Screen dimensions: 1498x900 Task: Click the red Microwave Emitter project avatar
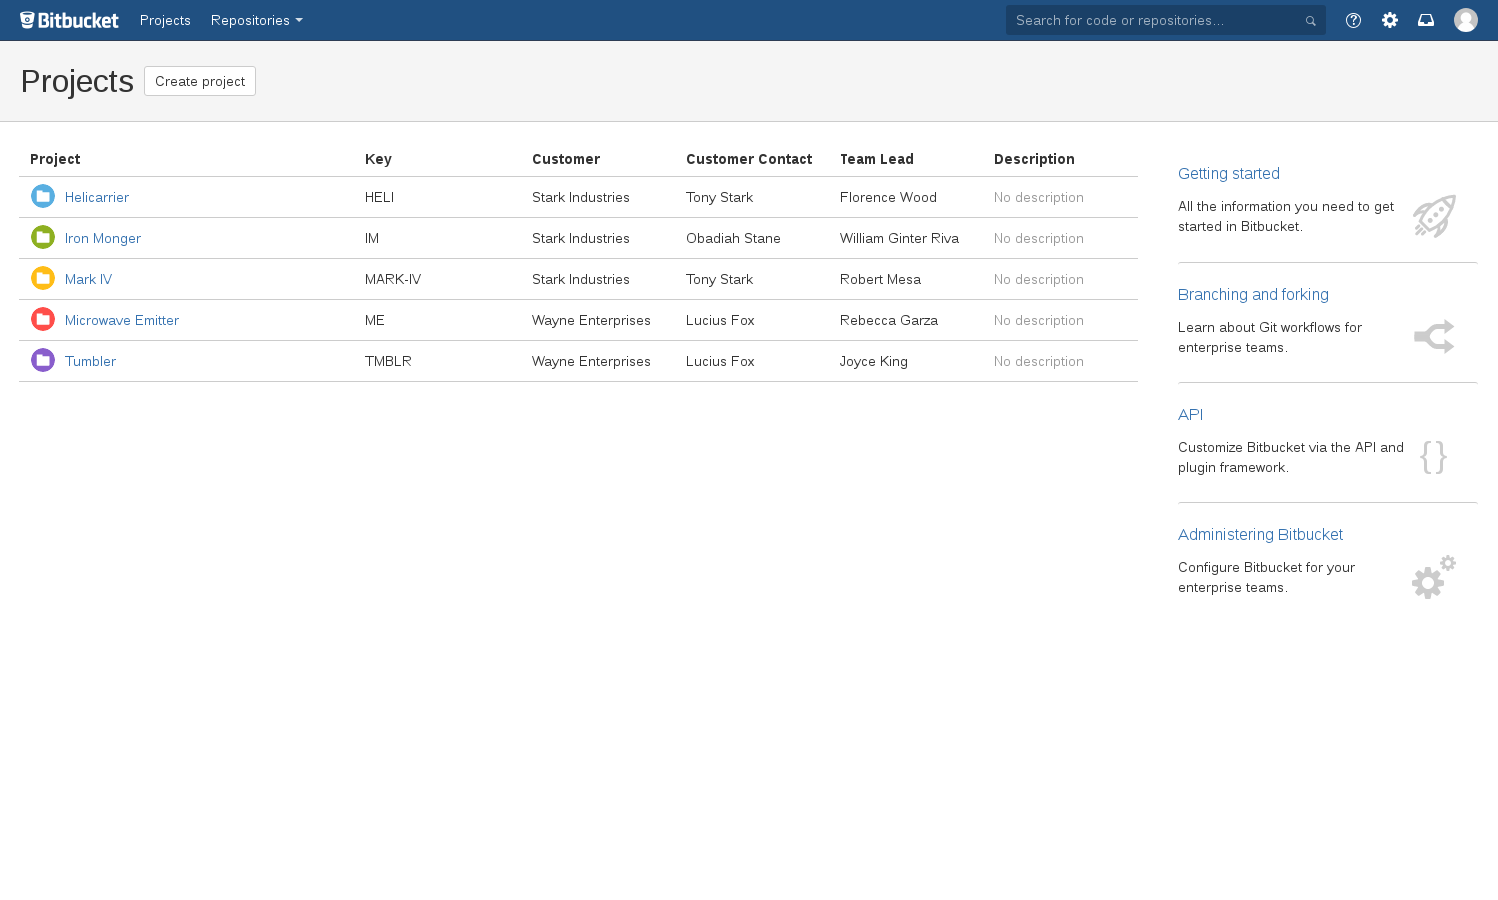[x=43, y=319]
